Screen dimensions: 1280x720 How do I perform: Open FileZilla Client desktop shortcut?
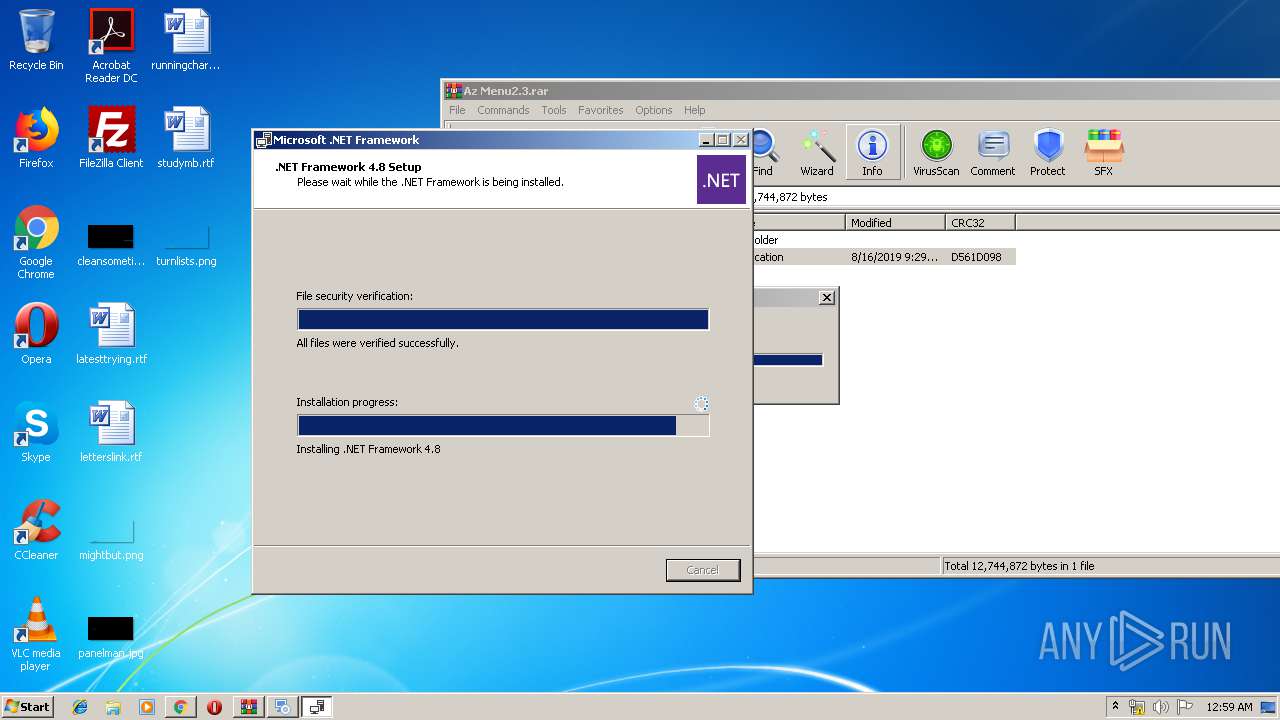pos(111,138)
